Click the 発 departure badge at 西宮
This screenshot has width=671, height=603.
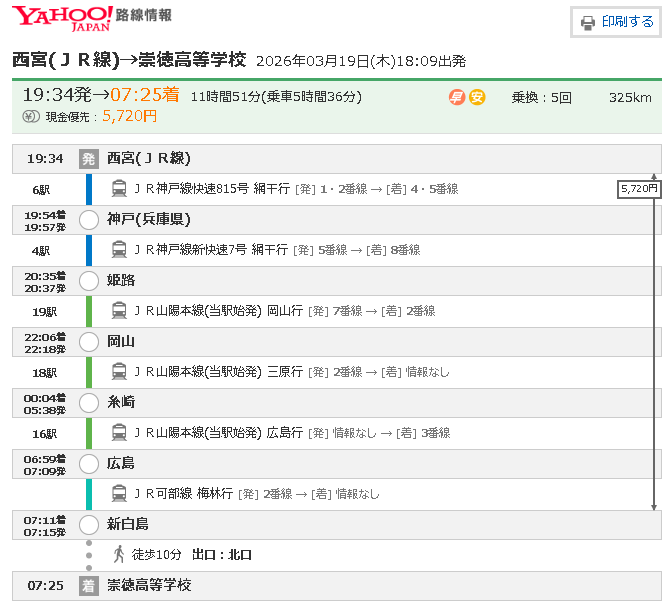point(89,158)
